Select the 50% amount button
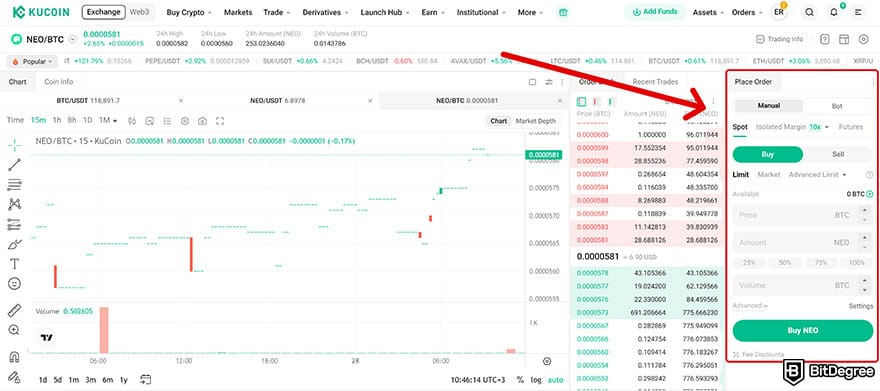 tap(785, 263)
